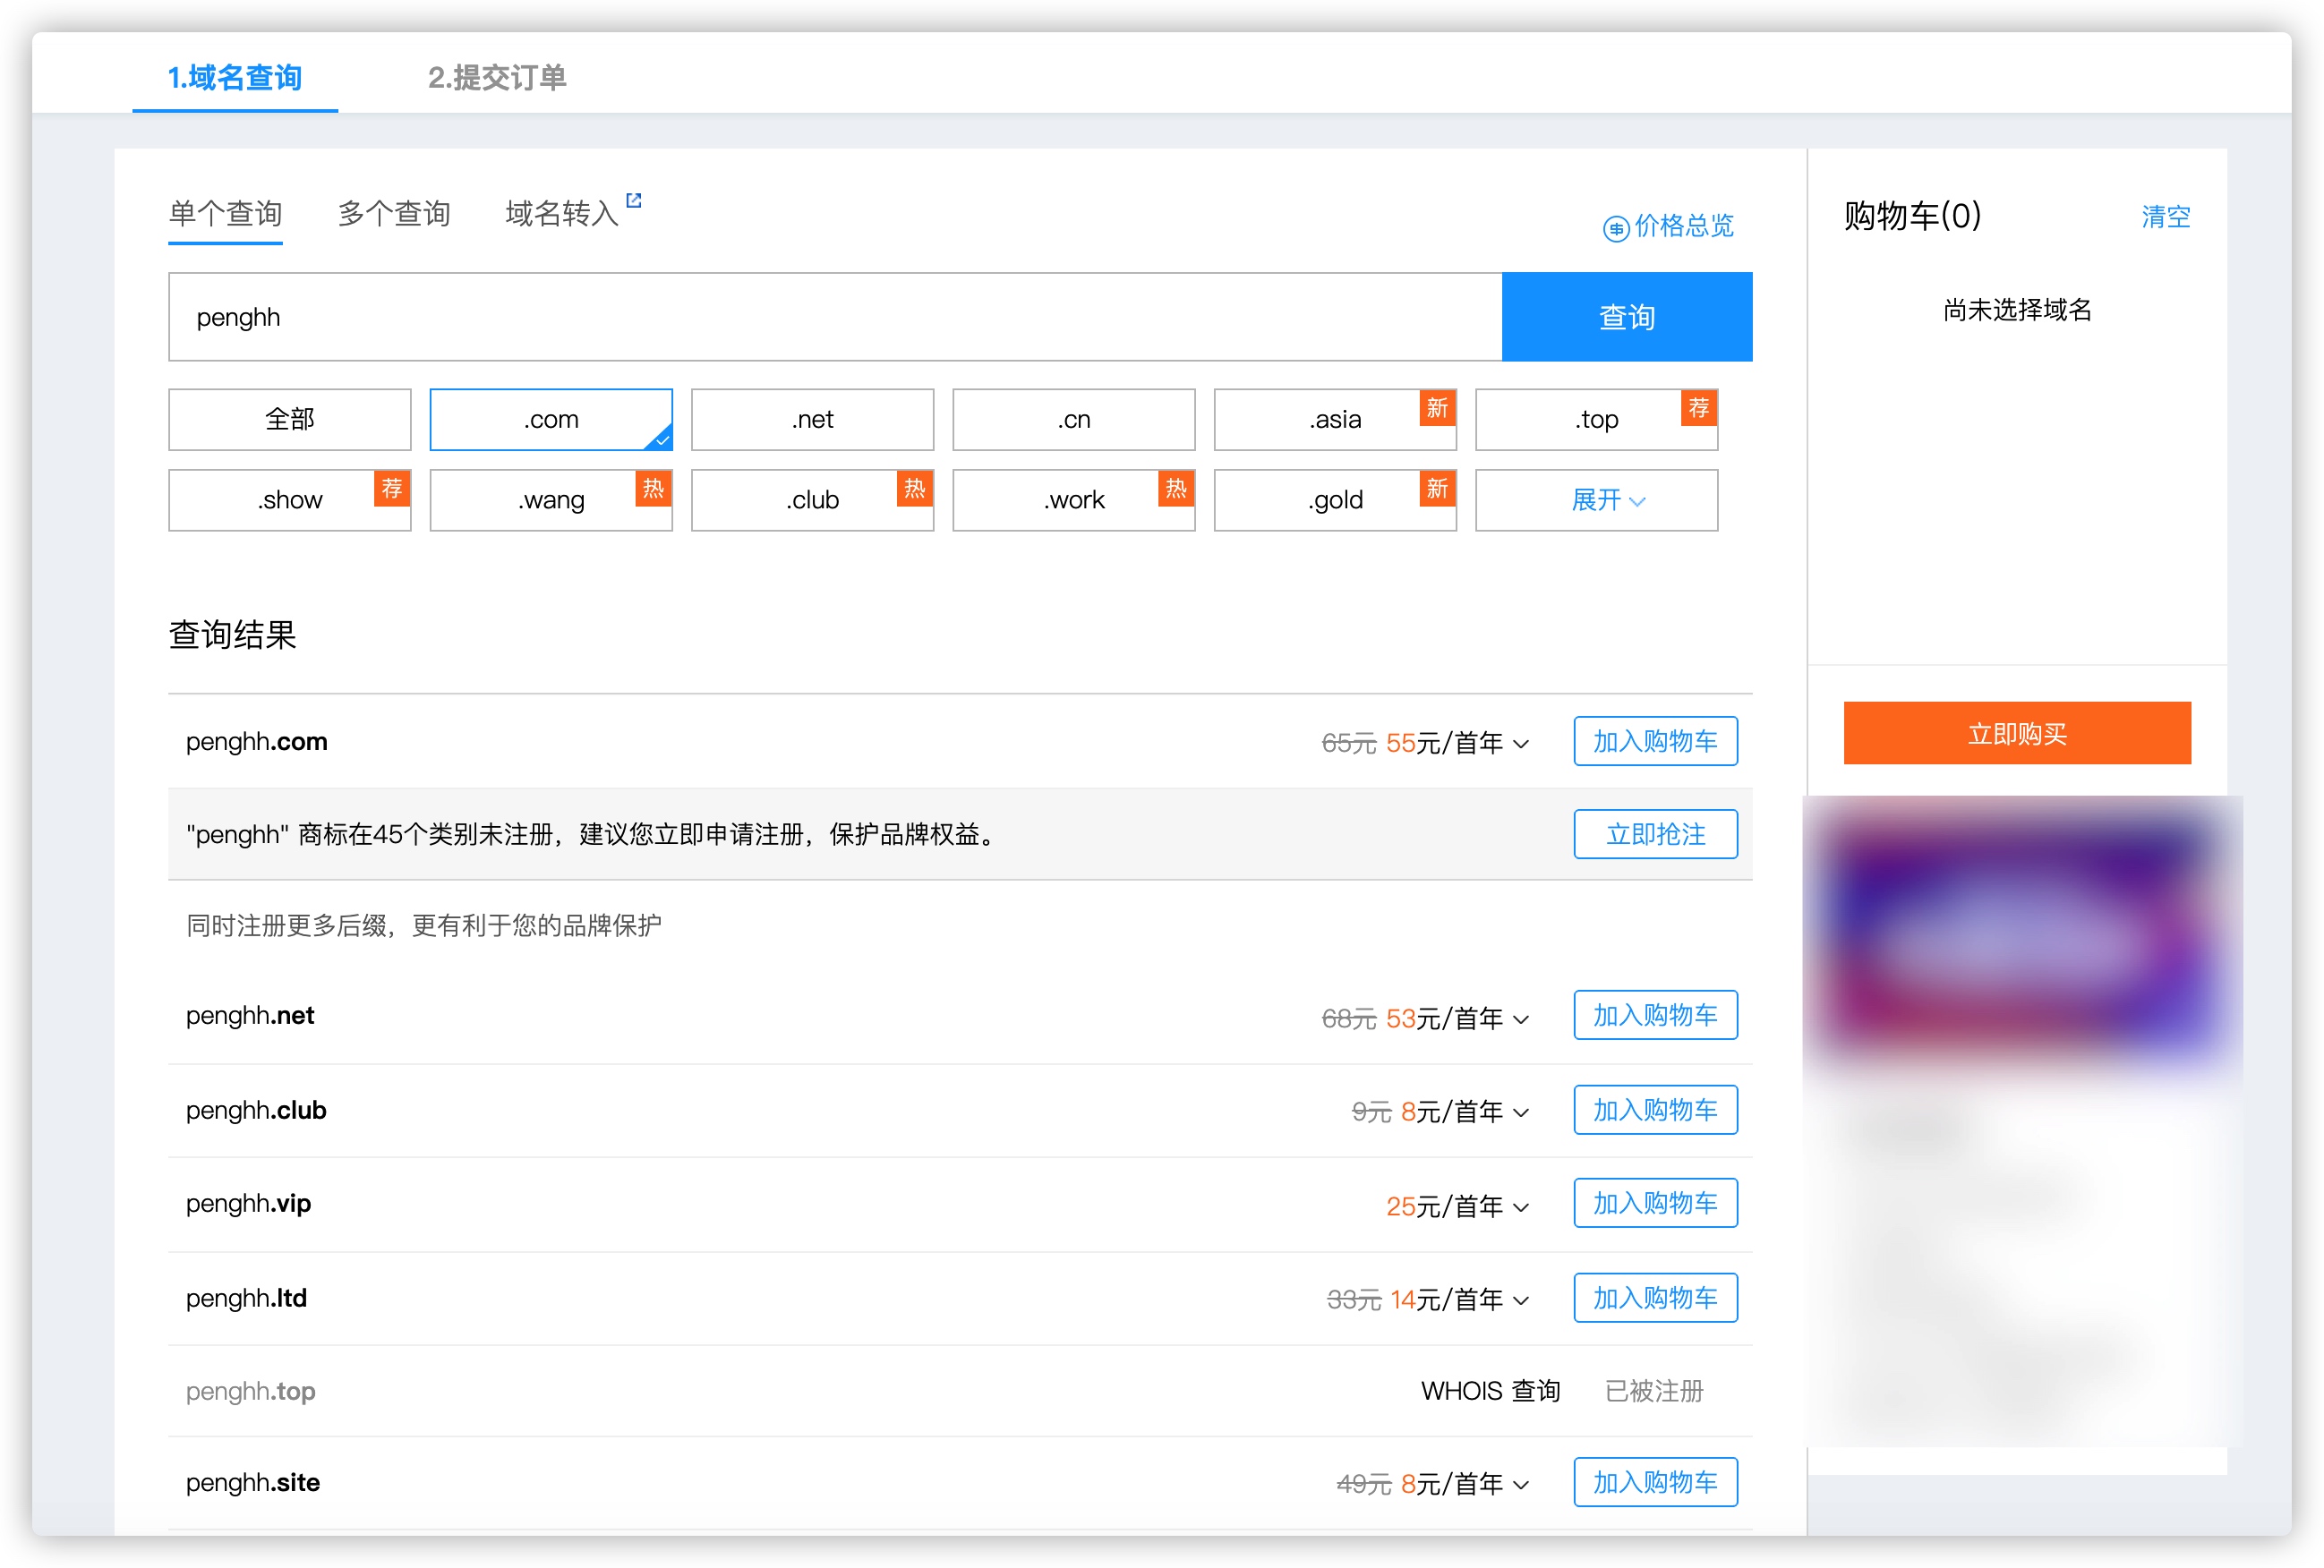Open price dropdown for penghh.com
The image size is (2324, 1568).
coord(1521,743)
